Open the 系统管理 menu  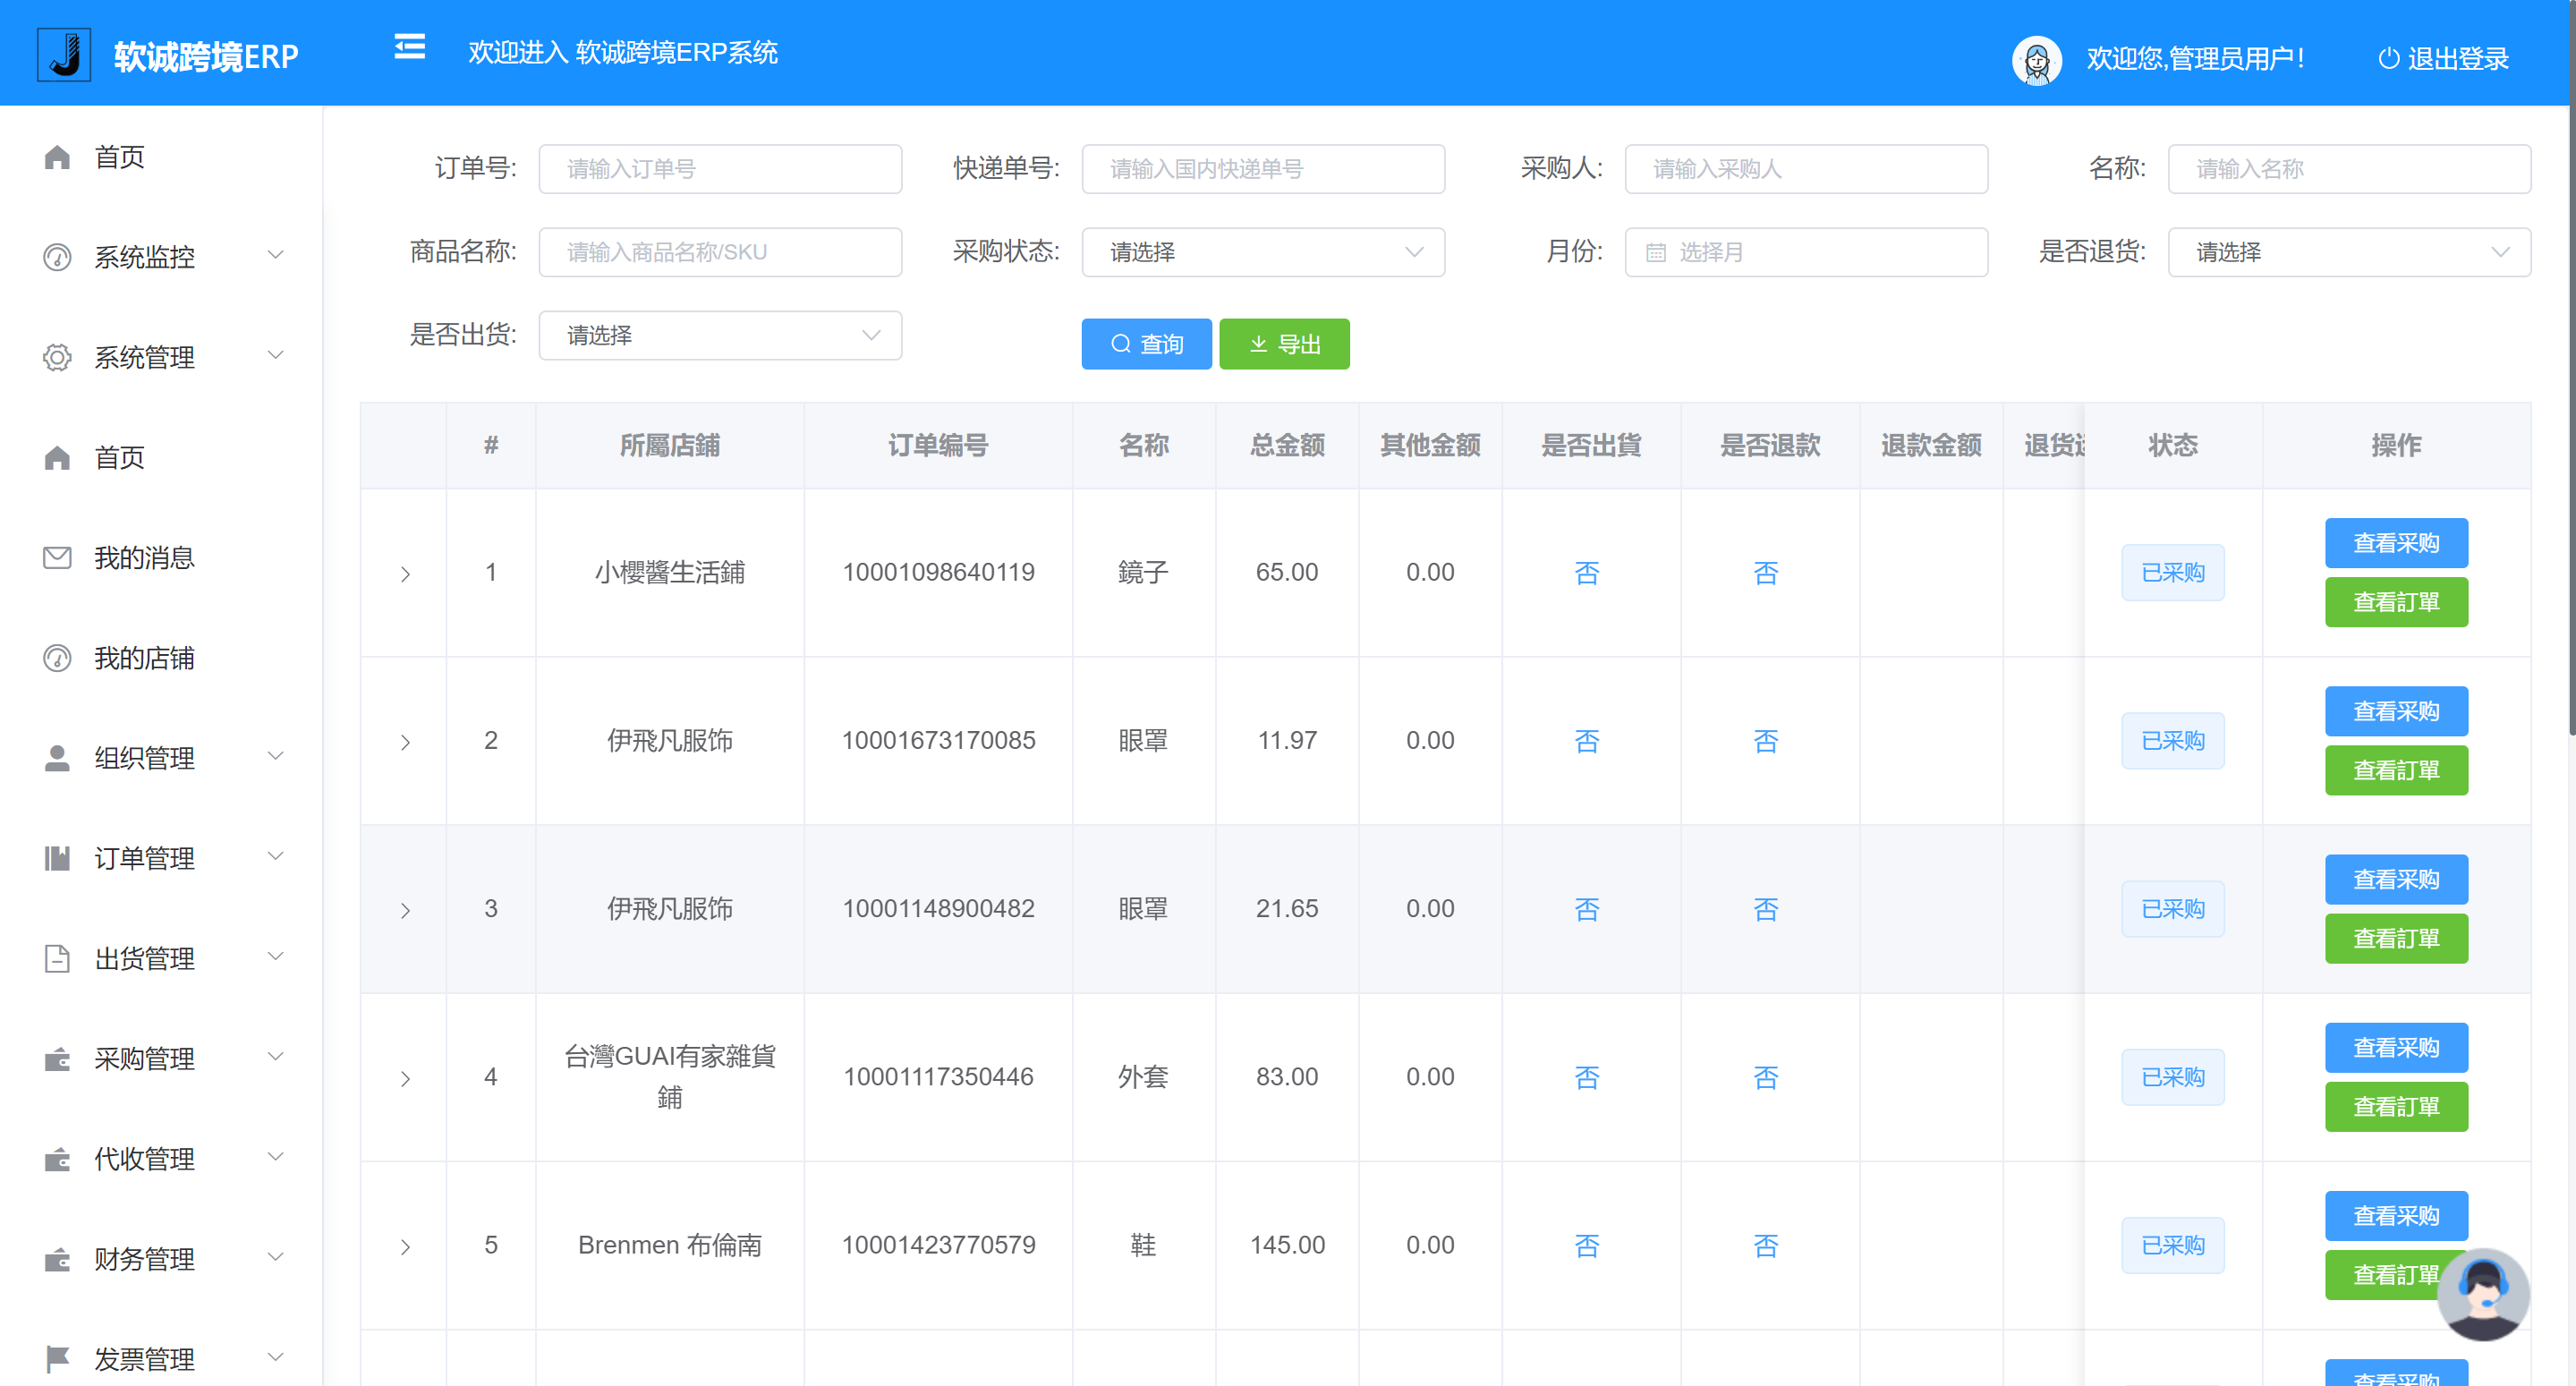pyautogui.click(x=162, y=357)
